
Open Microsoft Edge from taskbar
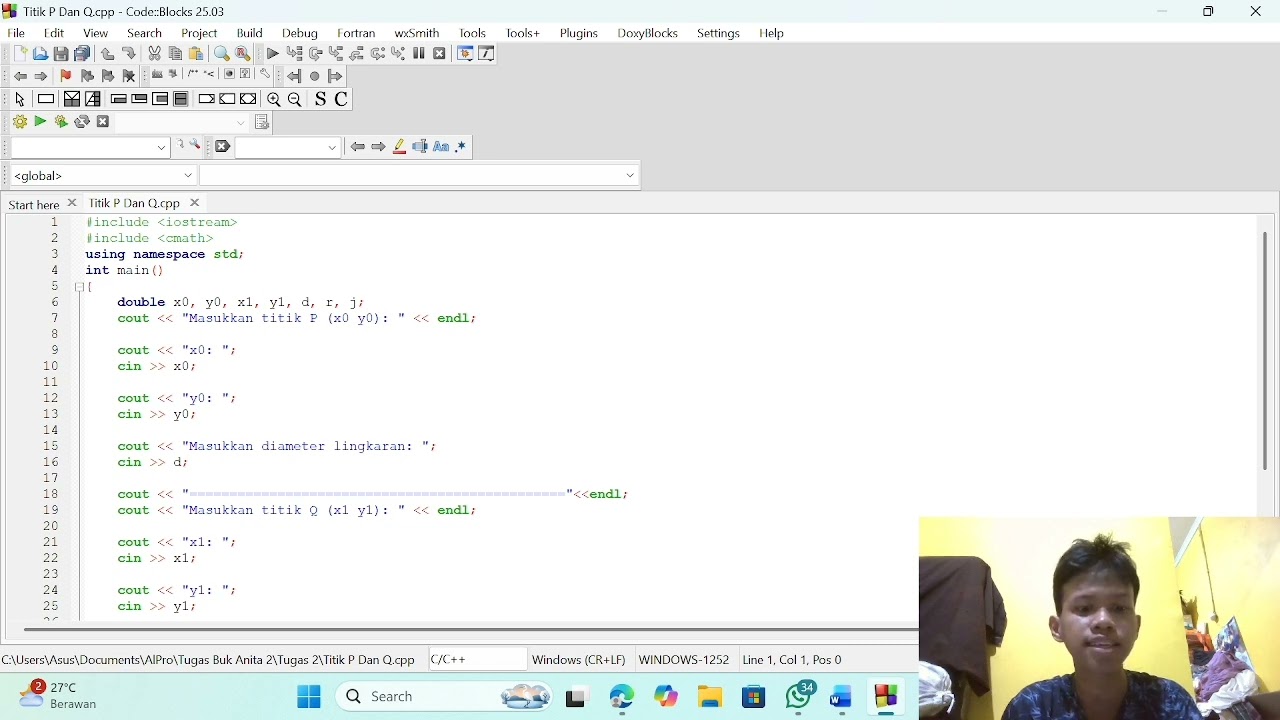pos(622,697)
